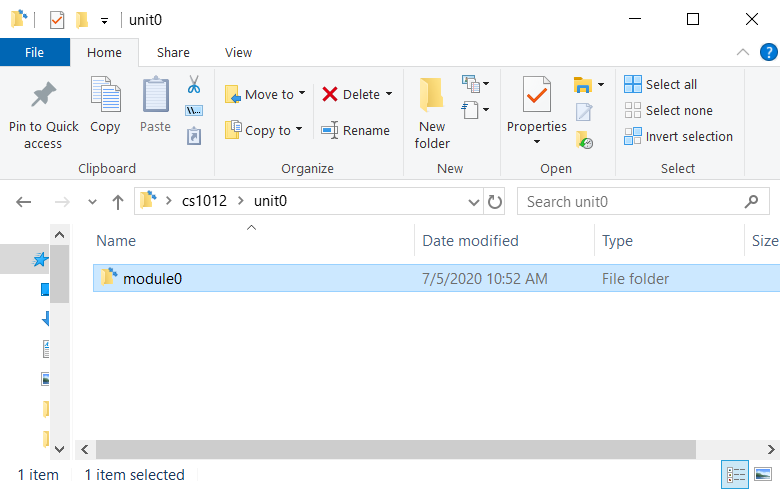Open the address bar history dropdown
The image size is (780, 489).
coord(474,202)
